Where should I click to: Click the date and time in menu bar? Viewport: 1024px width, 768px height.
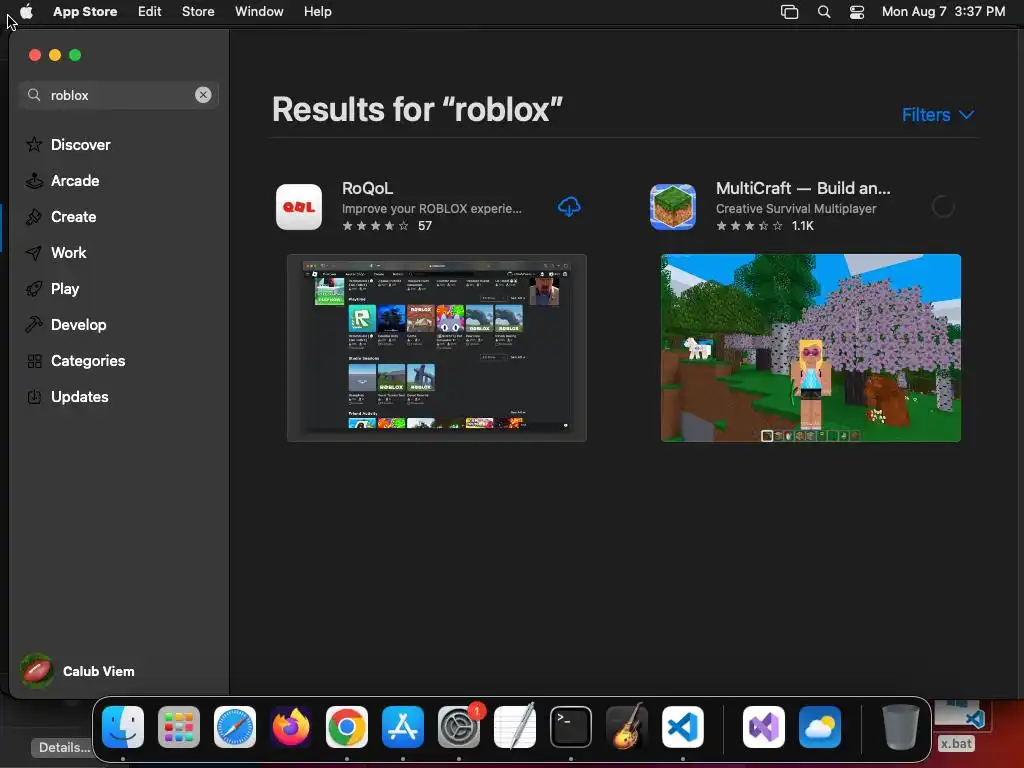point(944,12)
